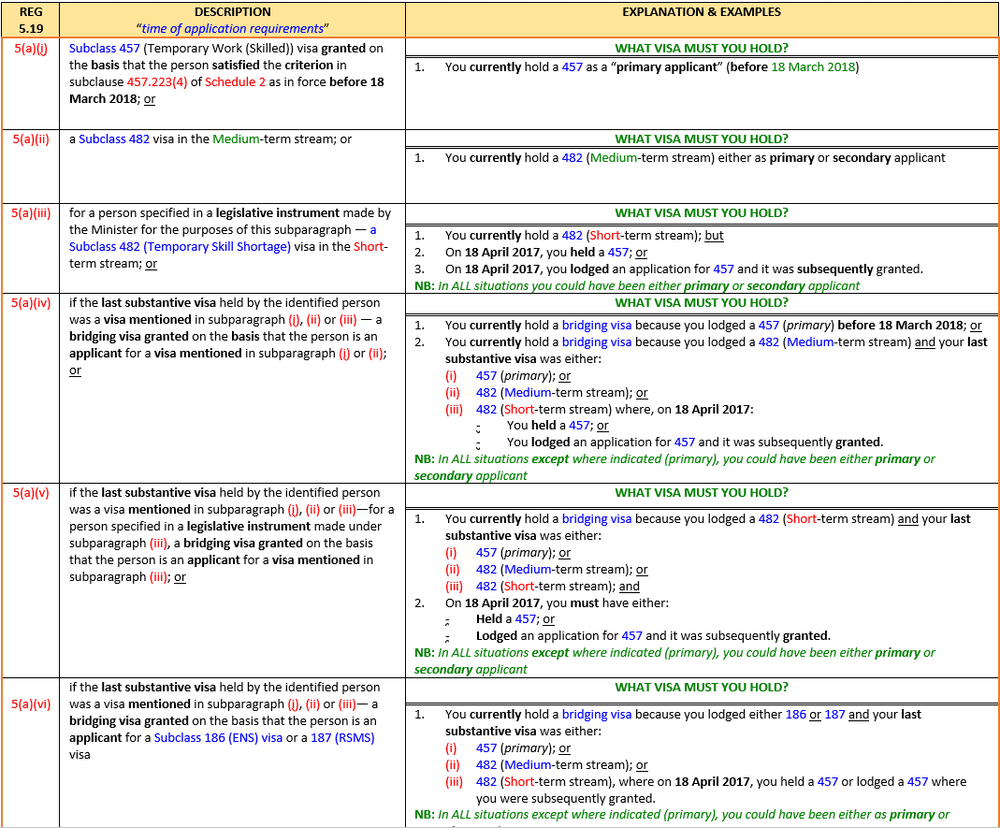Select the row label 5(a)(vi)

click(31, 704)
